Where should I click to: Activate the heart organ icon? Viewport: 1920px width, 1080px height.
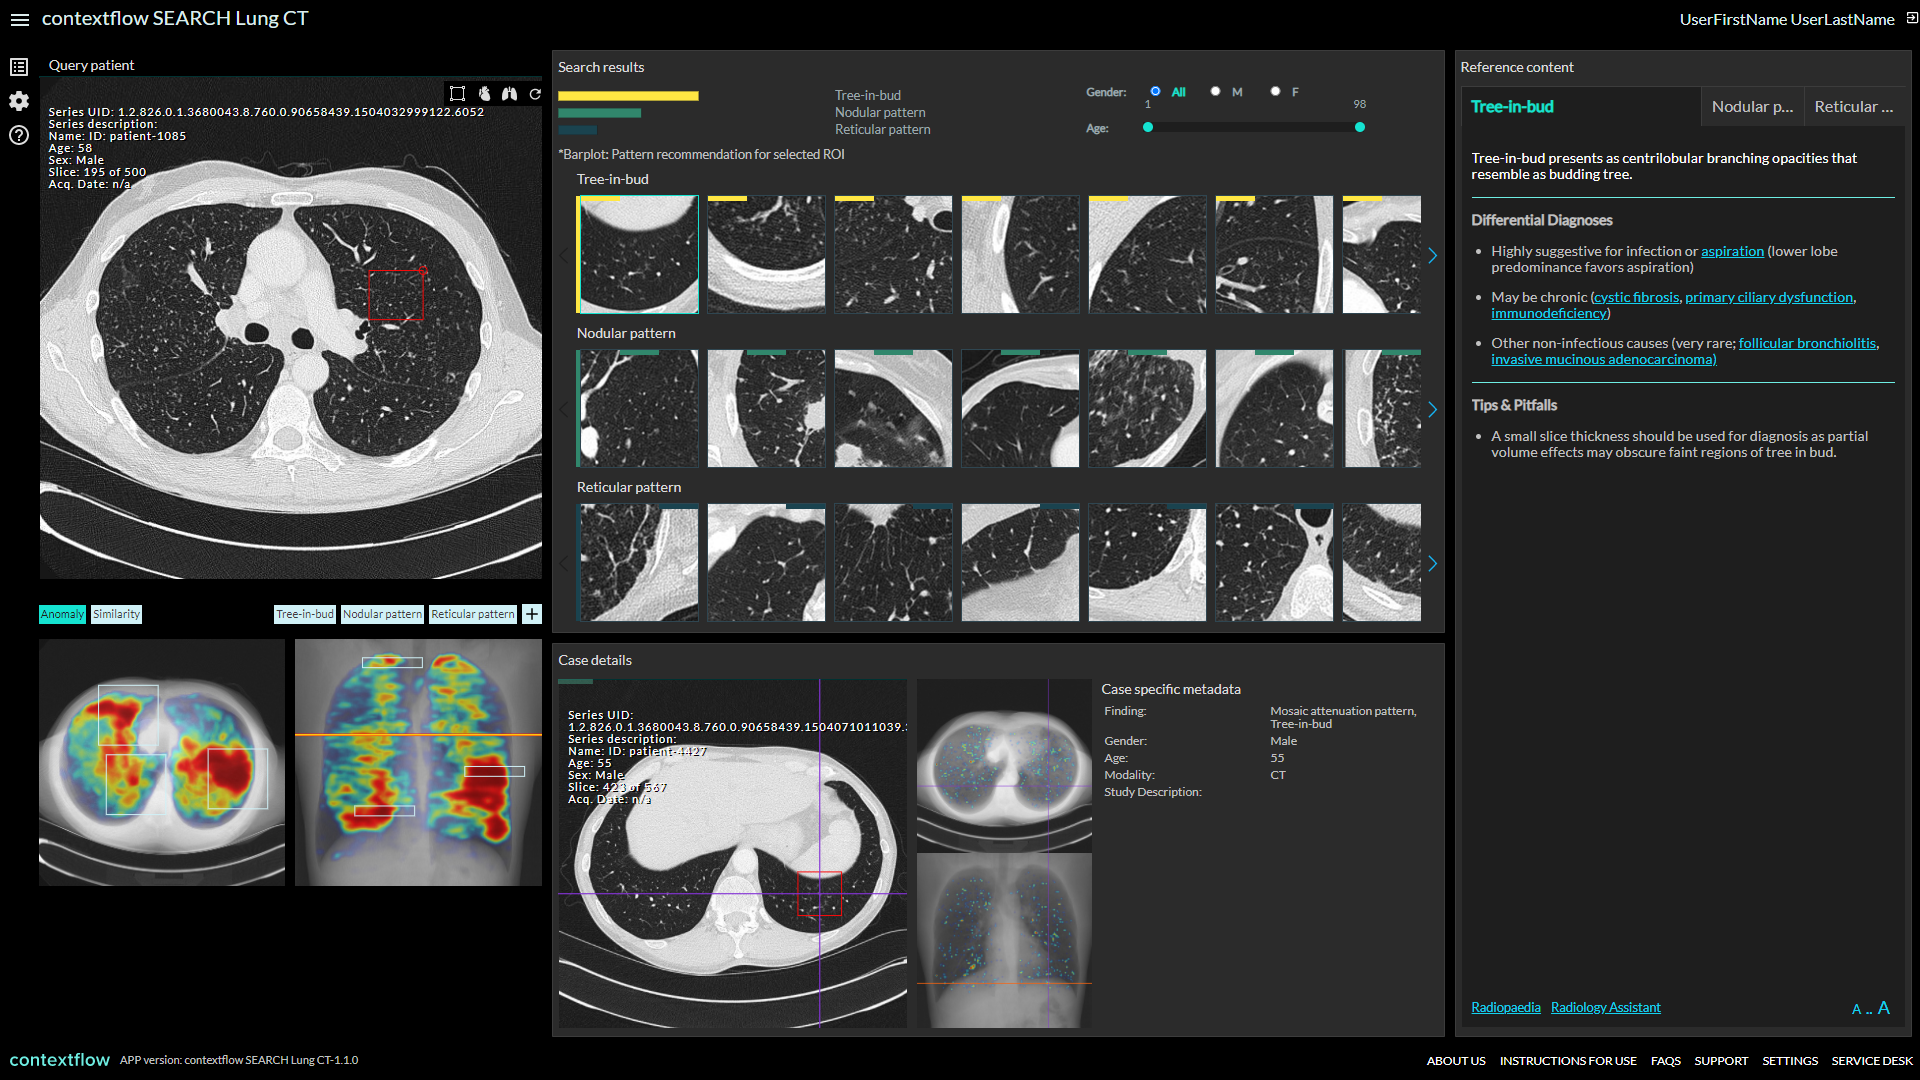click(x=485, y=93)
